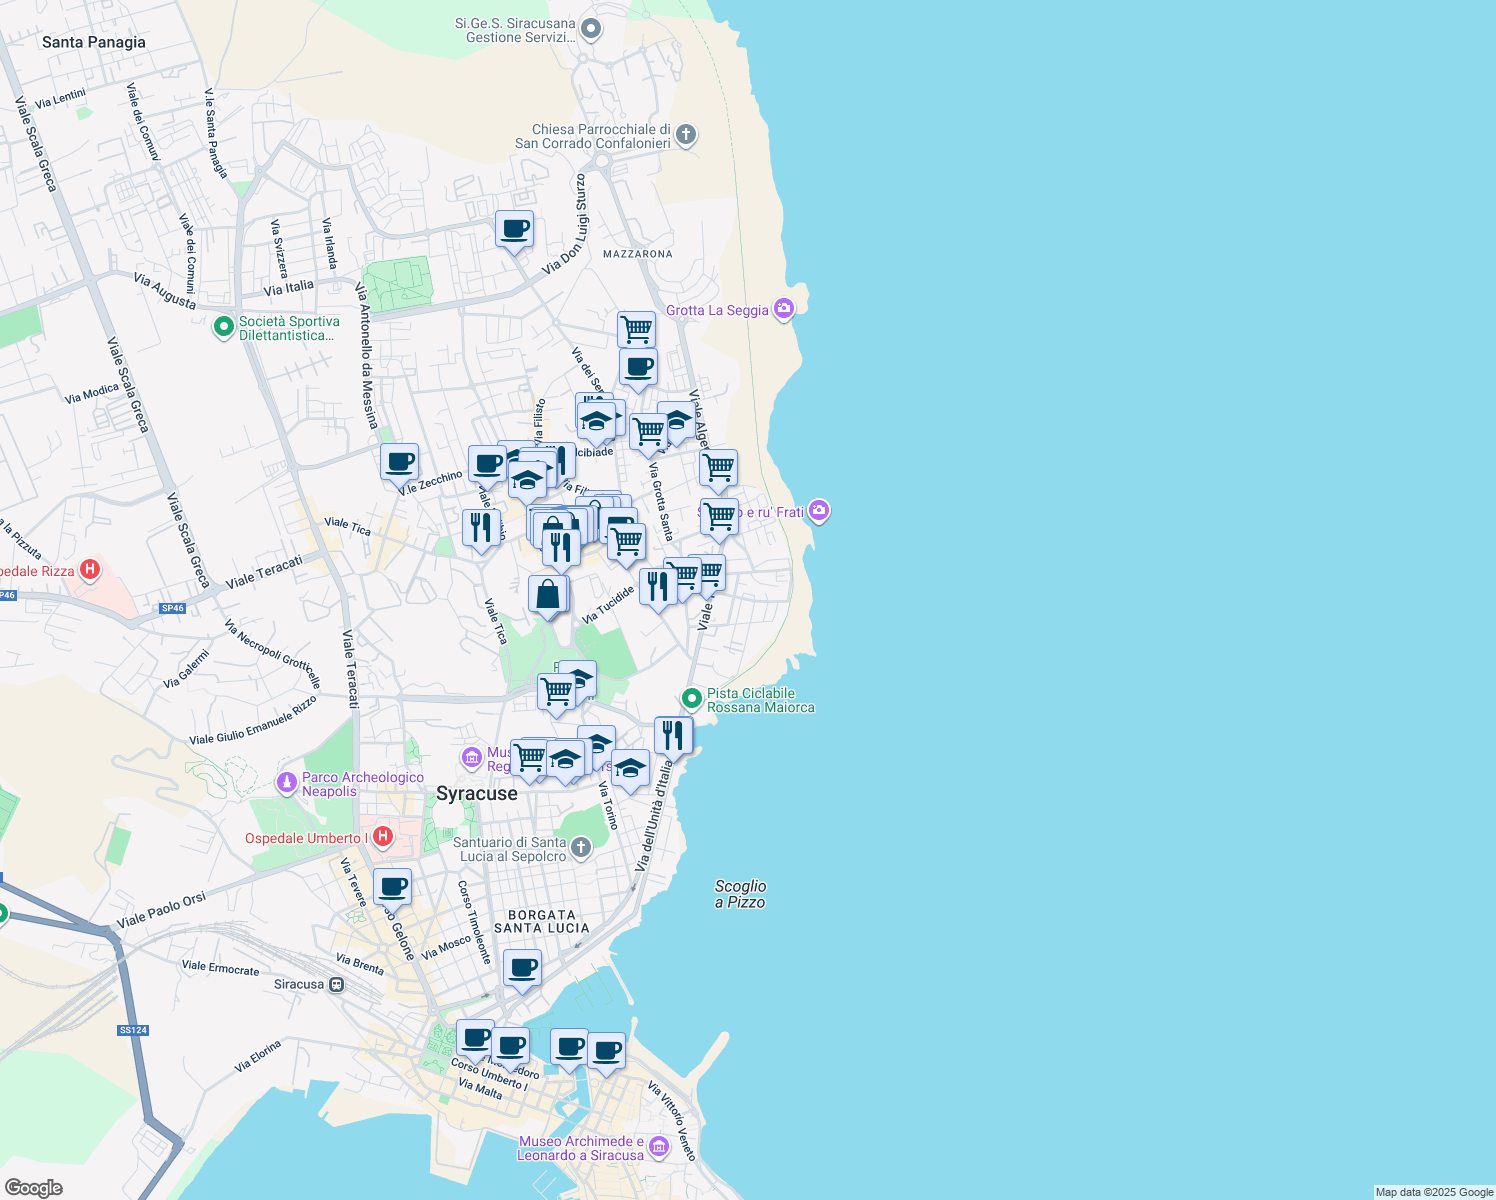Click the Google logo
This screenshot has width=1496, height=1200.
[33, 1188]
